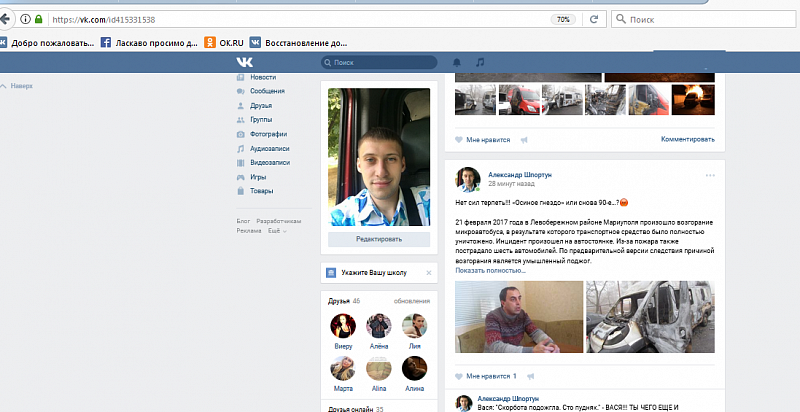800x412 pixels.
Task: Dismiss the school prompt with X
Action: point(429,273)
